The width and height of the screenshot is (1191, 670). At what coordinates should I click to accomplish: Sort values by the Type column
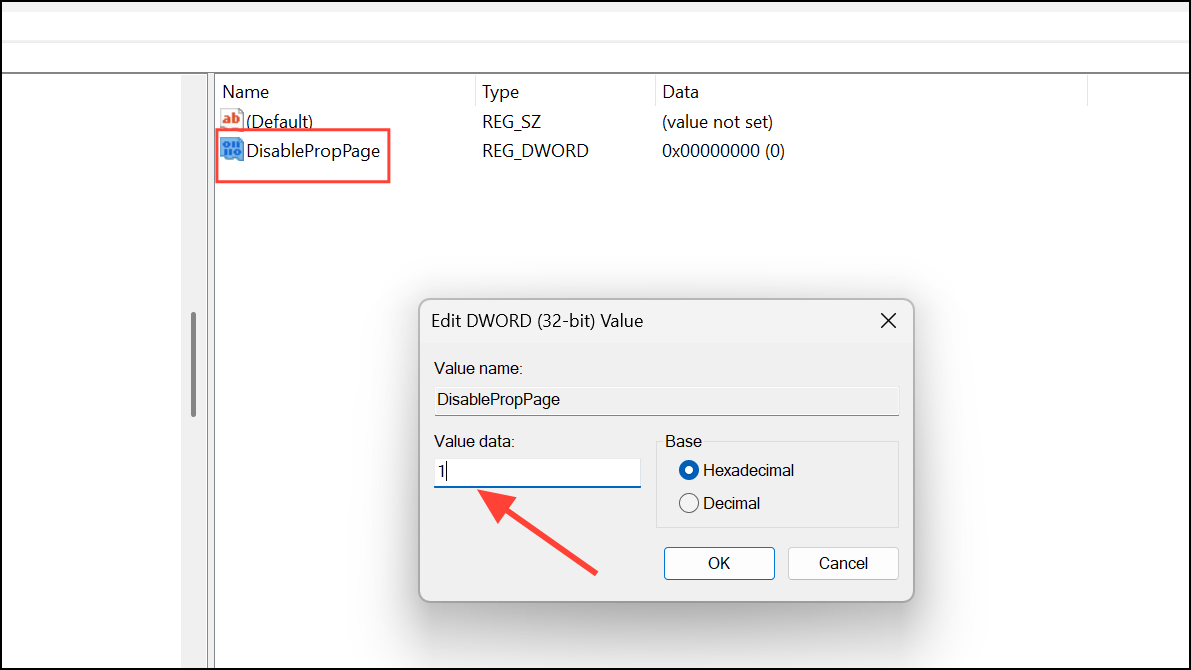(x=500, y=91)
